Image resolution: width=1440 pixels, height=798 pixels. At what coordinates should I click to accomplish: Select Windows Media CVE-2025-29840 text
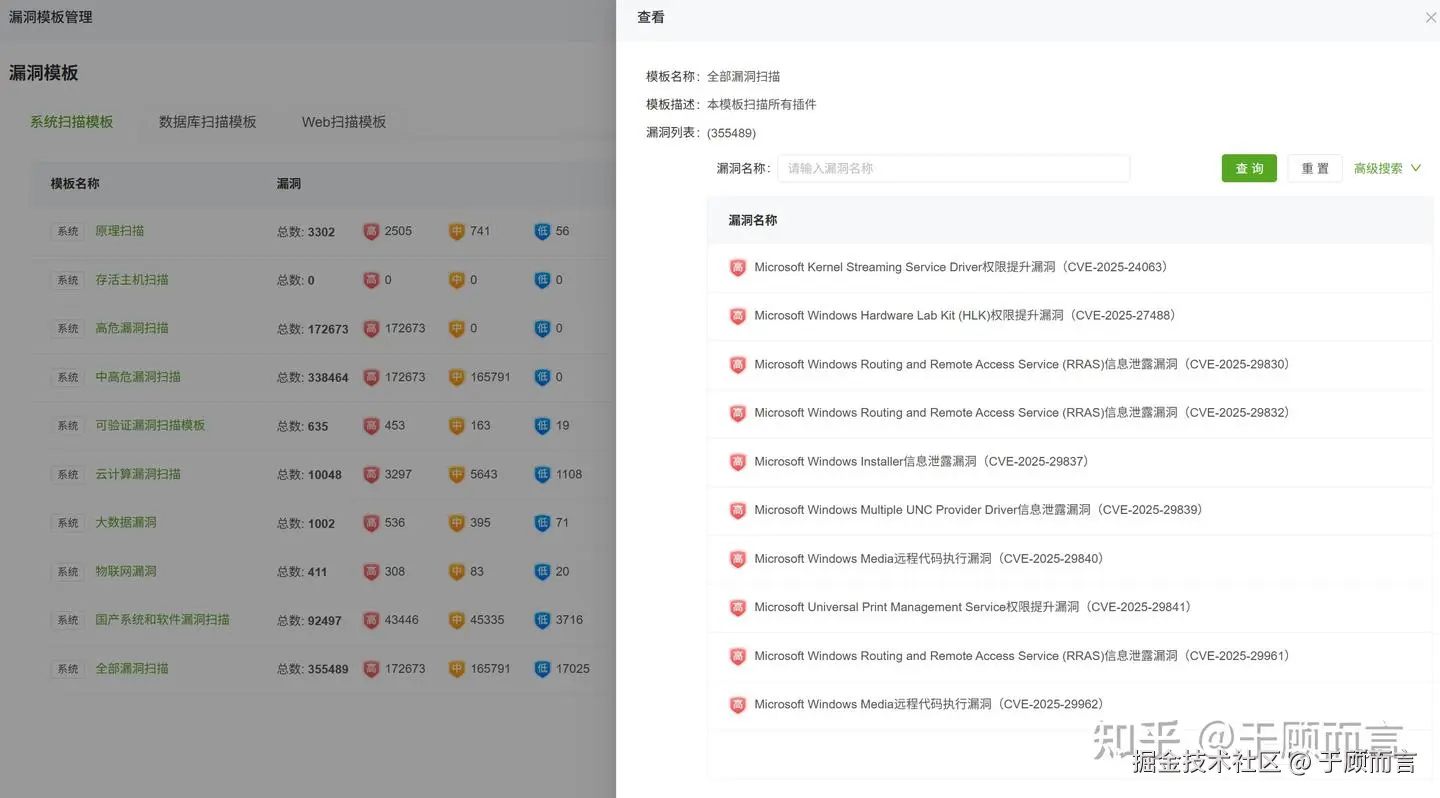929,559
